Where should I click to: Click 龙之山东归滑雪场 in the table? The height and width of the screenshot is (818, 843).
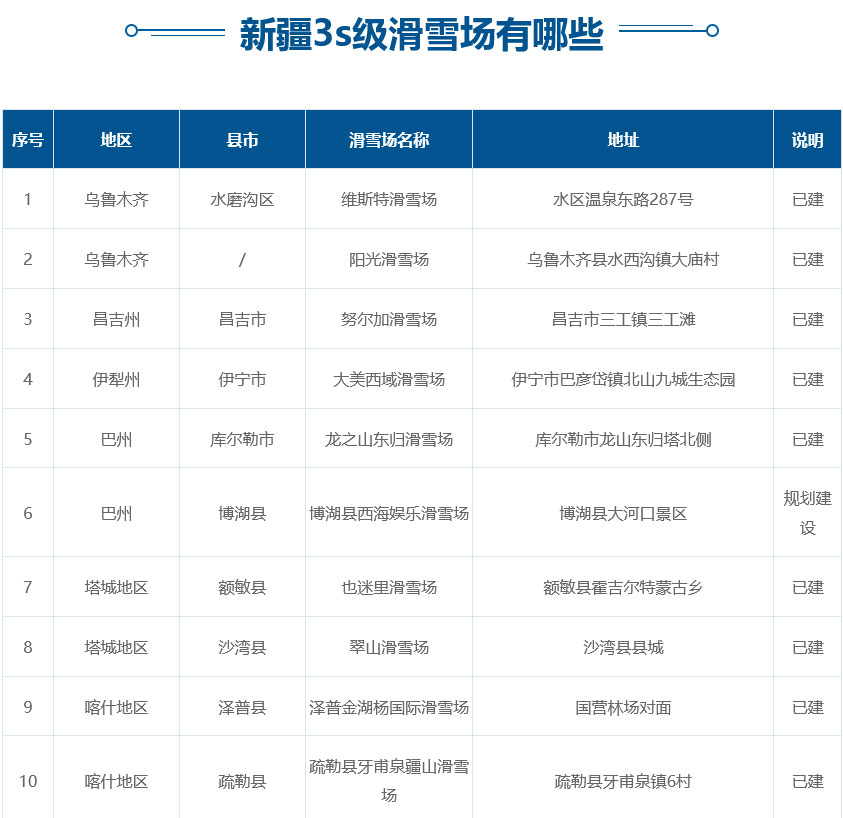click(389, 439)
